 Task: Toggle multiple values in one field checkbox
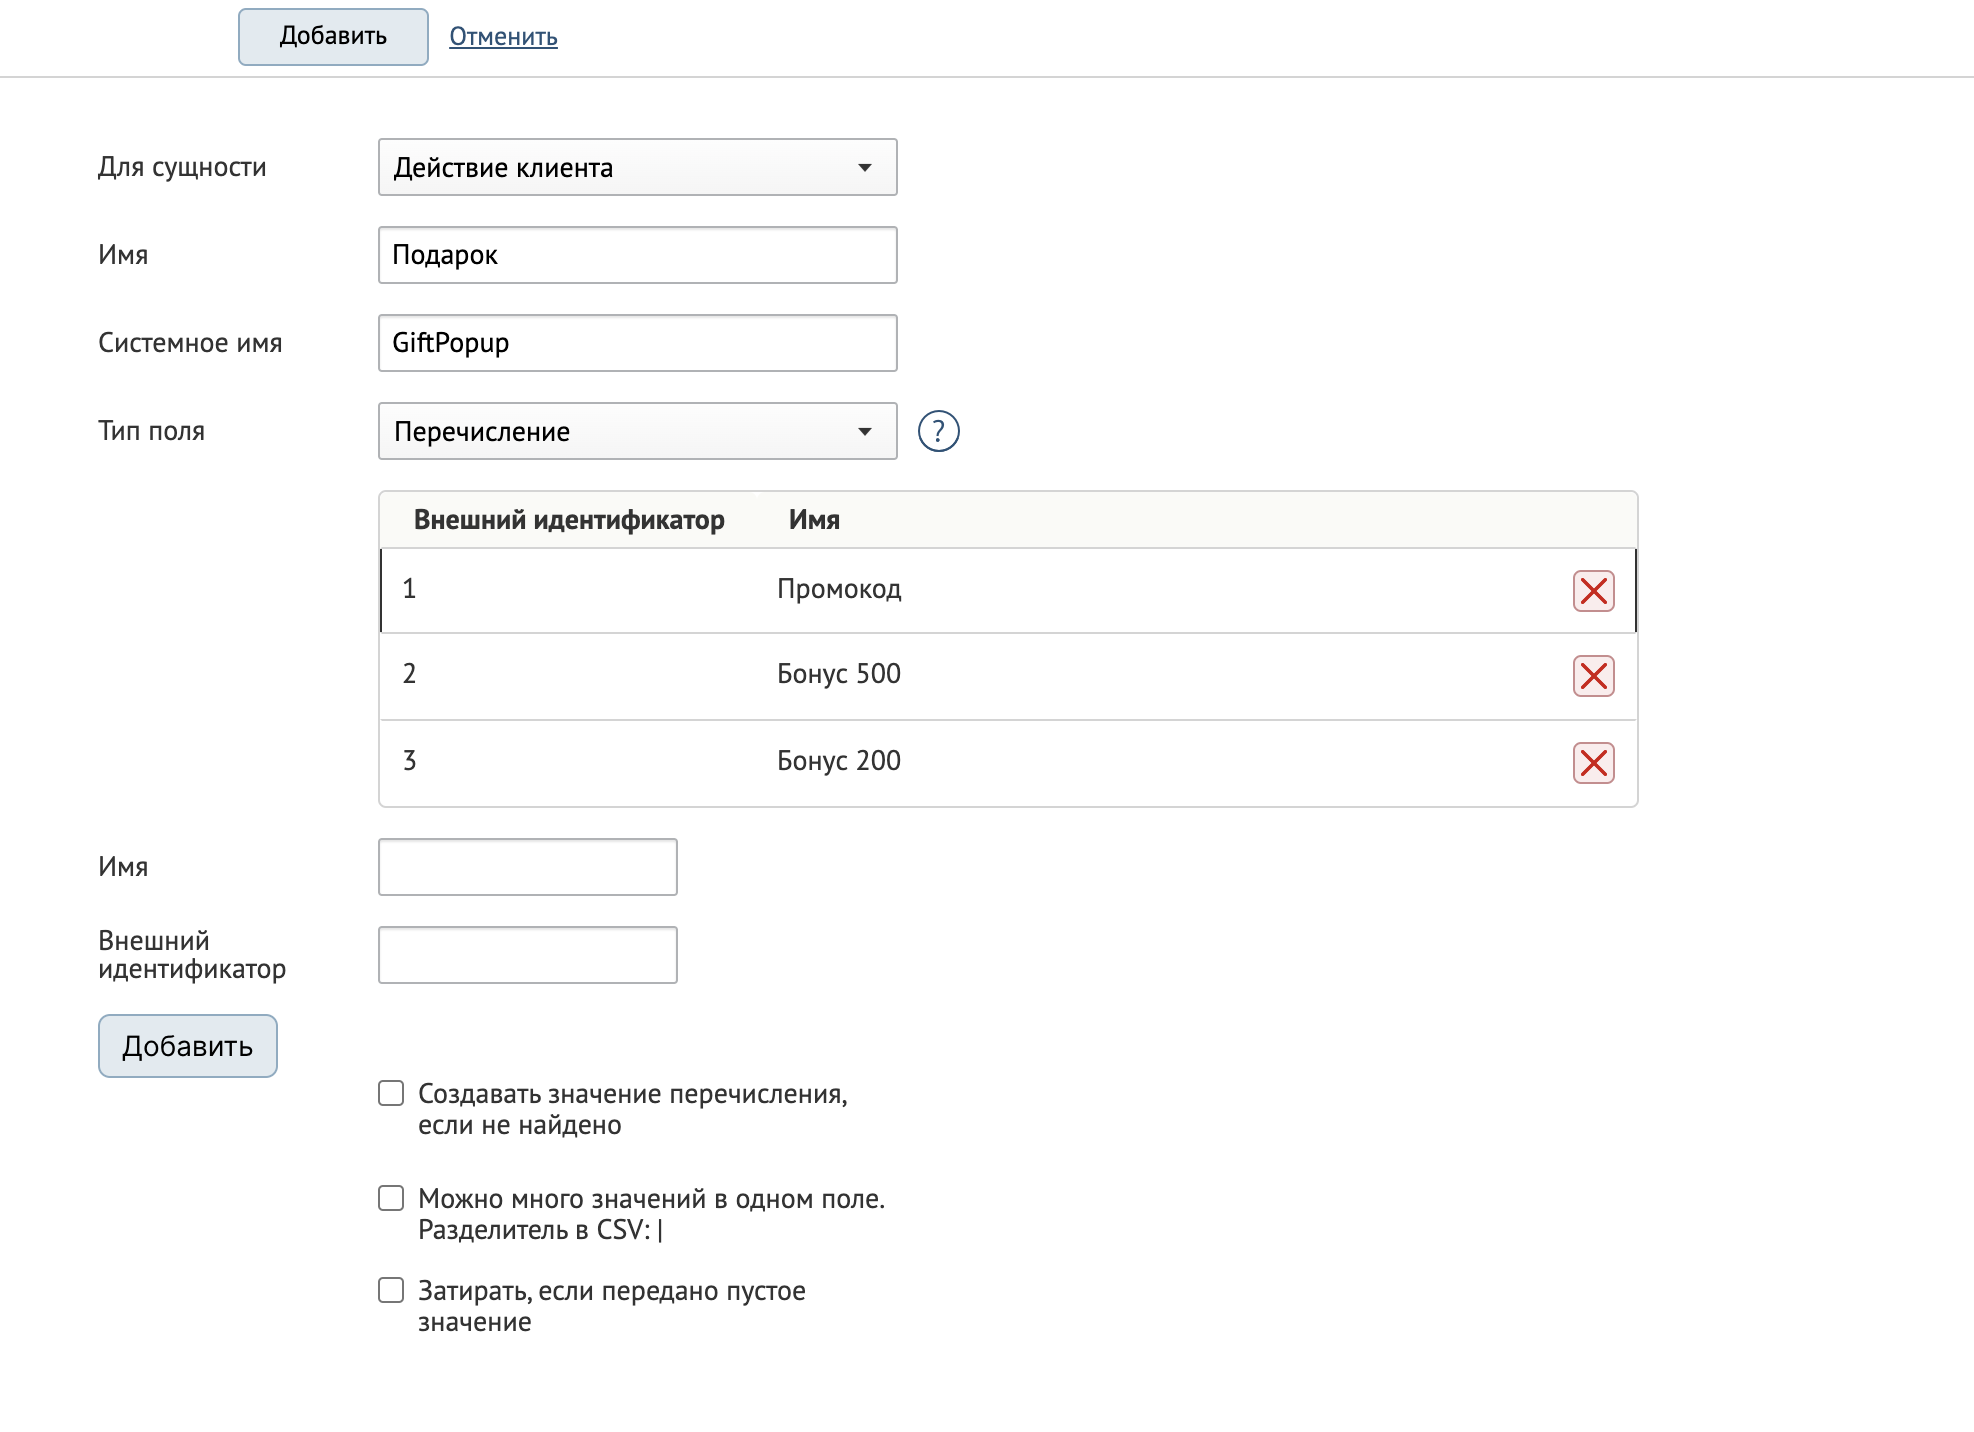tap(391, 1198)
